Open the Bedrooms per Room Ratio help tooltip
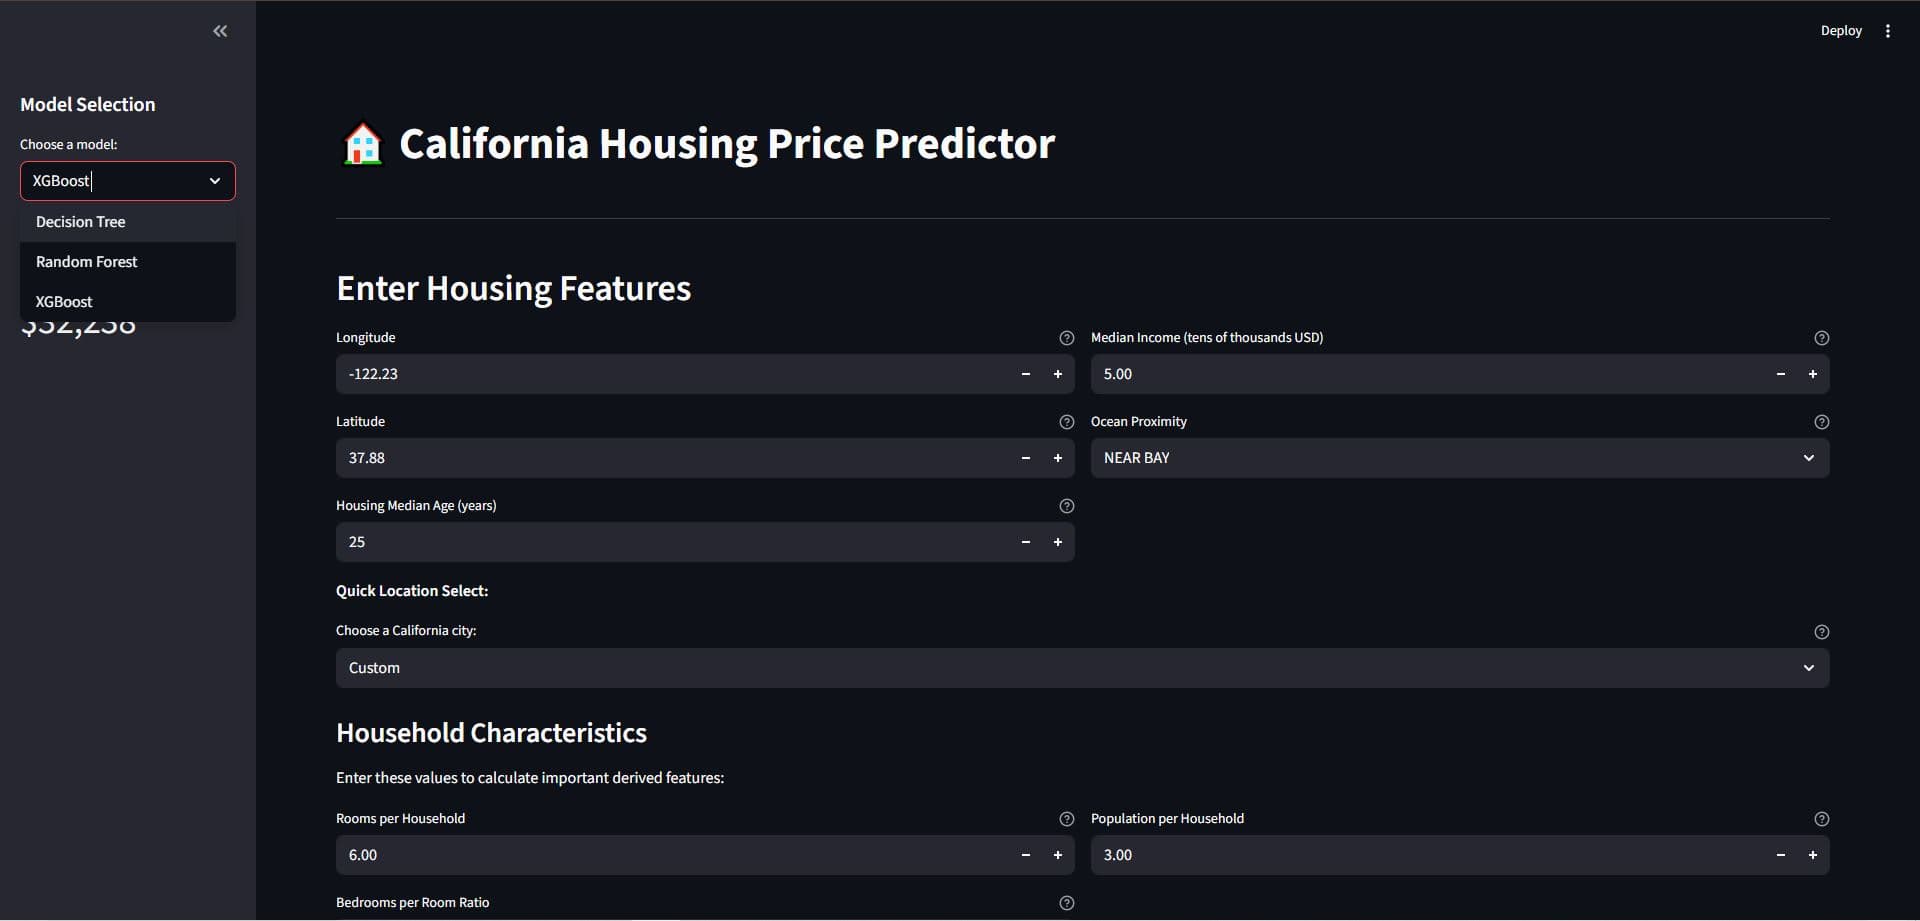Viewport: 1920px width, 921px height. pos(1067,903)
